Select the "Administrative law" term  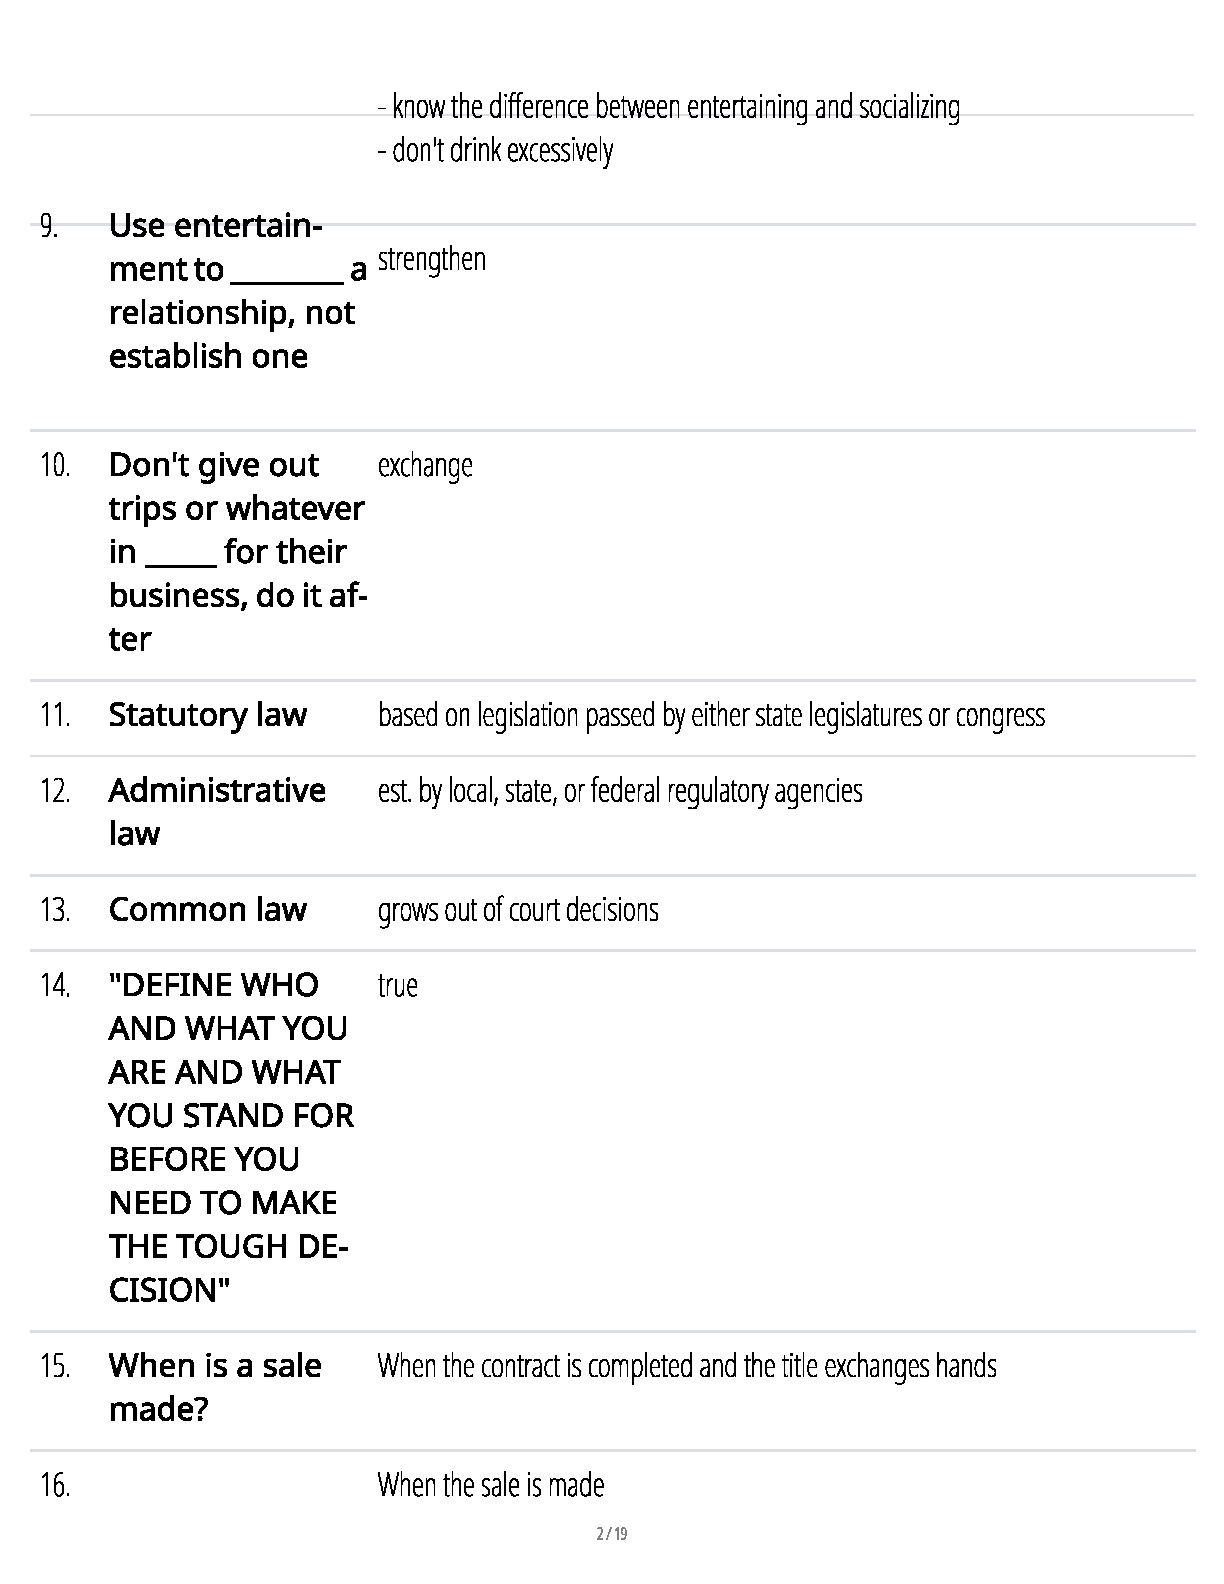[217, 811]
